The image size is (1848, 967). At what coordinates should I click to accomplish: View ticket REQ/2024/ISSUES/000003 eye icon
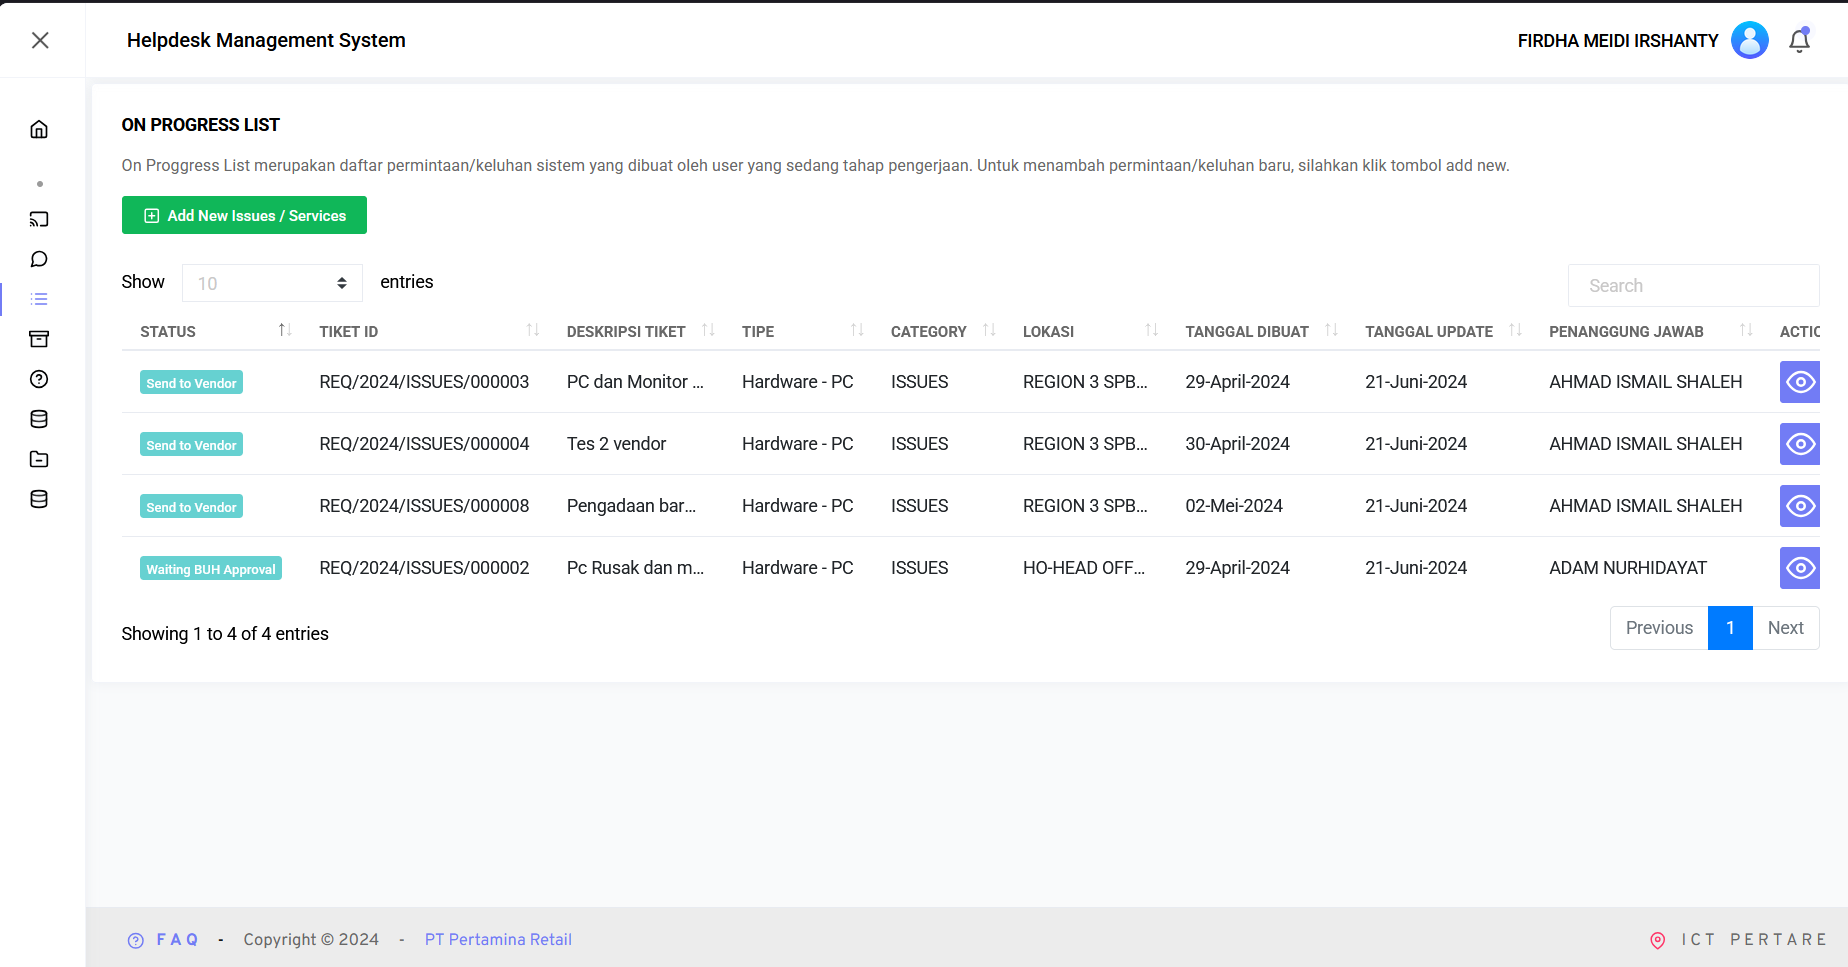(x=1800, y=382)
